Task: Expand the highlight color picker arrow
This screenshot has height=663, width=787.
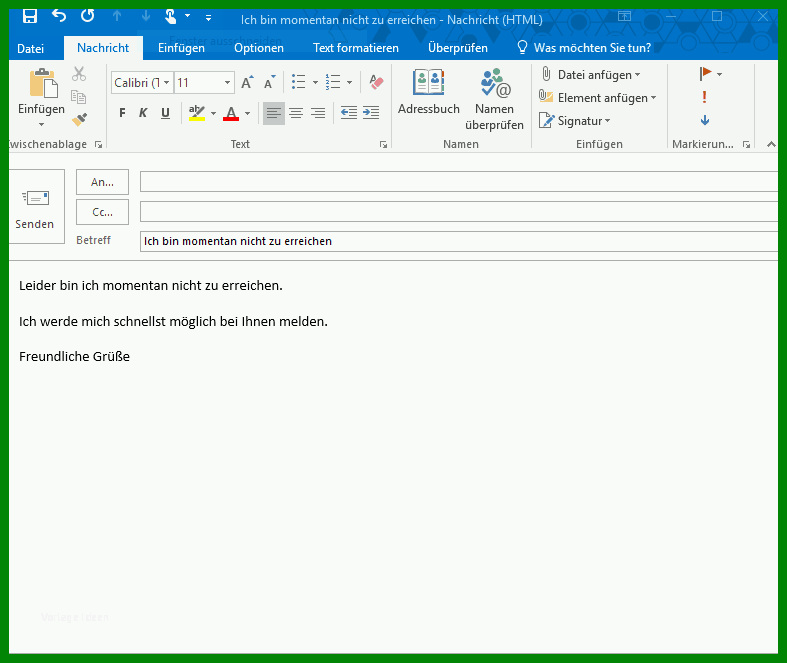Action: (213, 113)
